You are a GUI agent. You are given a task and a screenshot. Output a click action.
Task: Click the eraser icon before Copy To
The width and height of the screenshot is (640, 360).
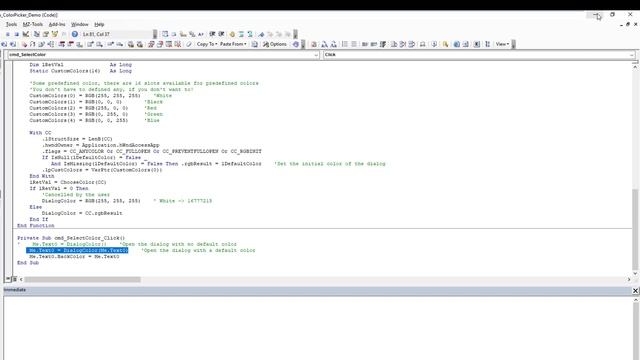189,44
